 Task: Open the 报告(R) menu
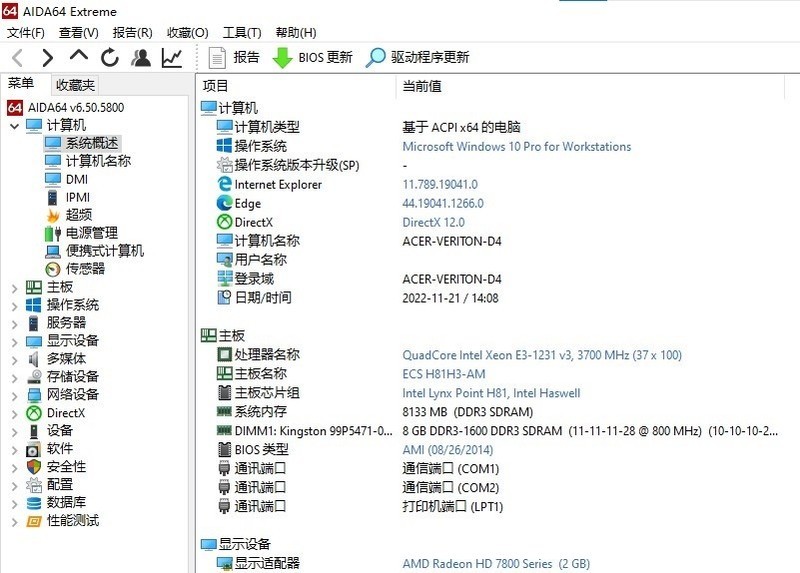pos(133,33)
